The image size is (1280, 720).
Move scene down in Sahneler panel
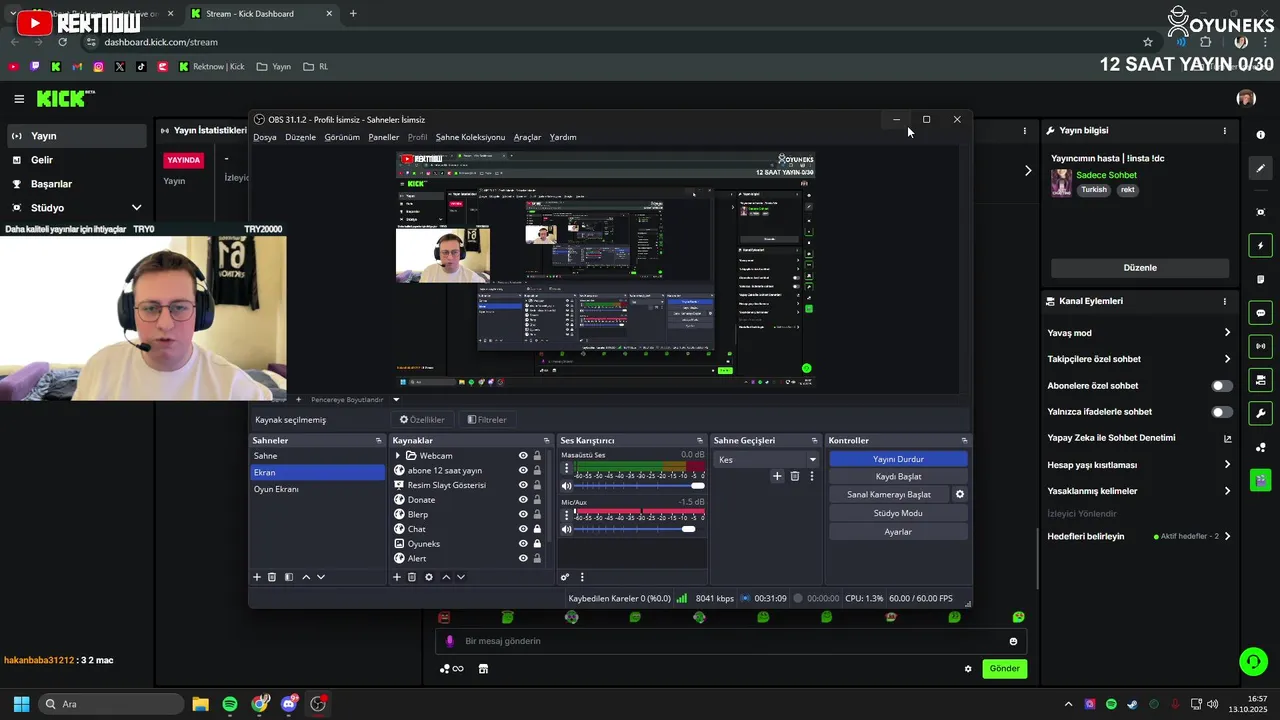pos(321,577)
